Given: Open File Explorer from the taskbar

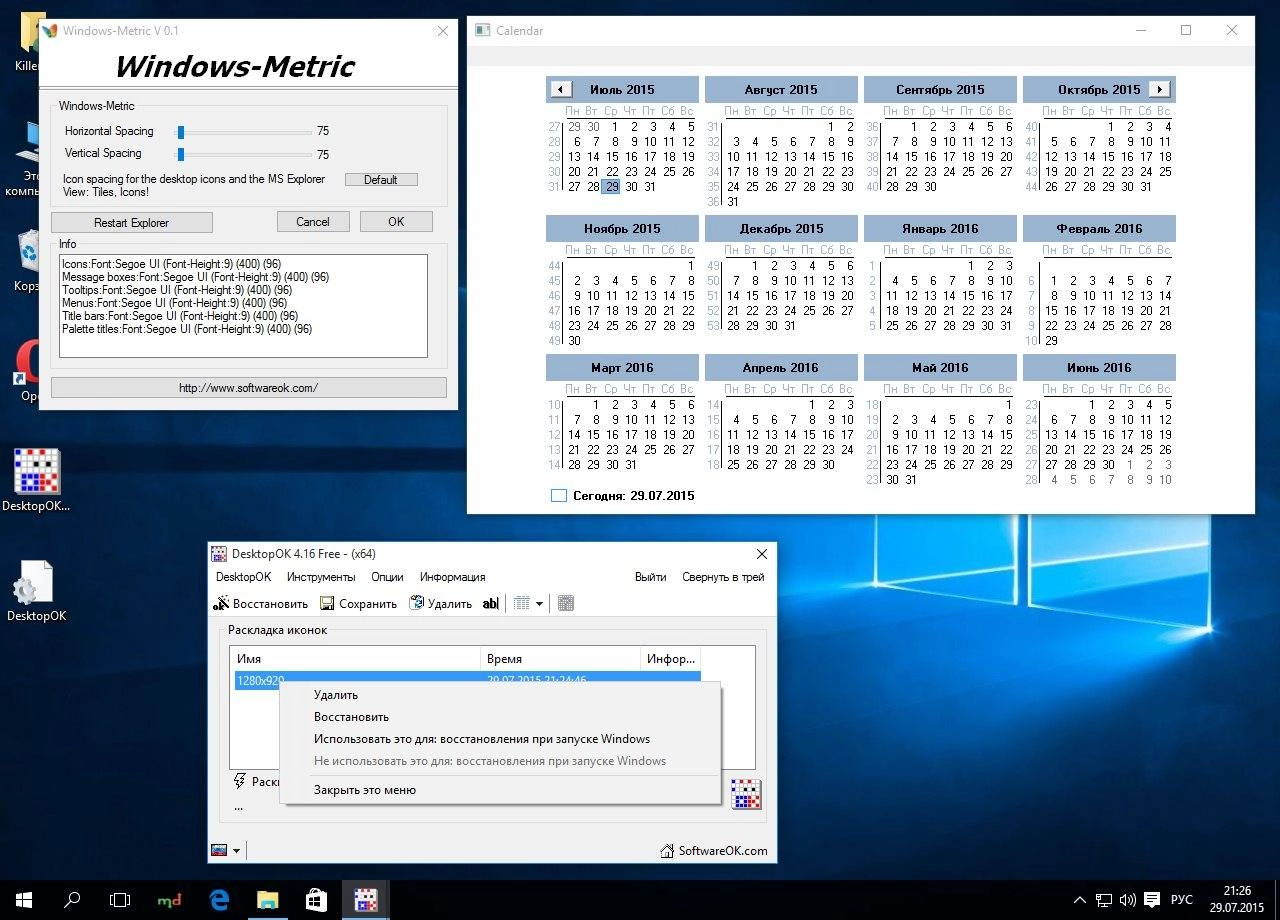Looking at the screenshot, I should [267, 900].
